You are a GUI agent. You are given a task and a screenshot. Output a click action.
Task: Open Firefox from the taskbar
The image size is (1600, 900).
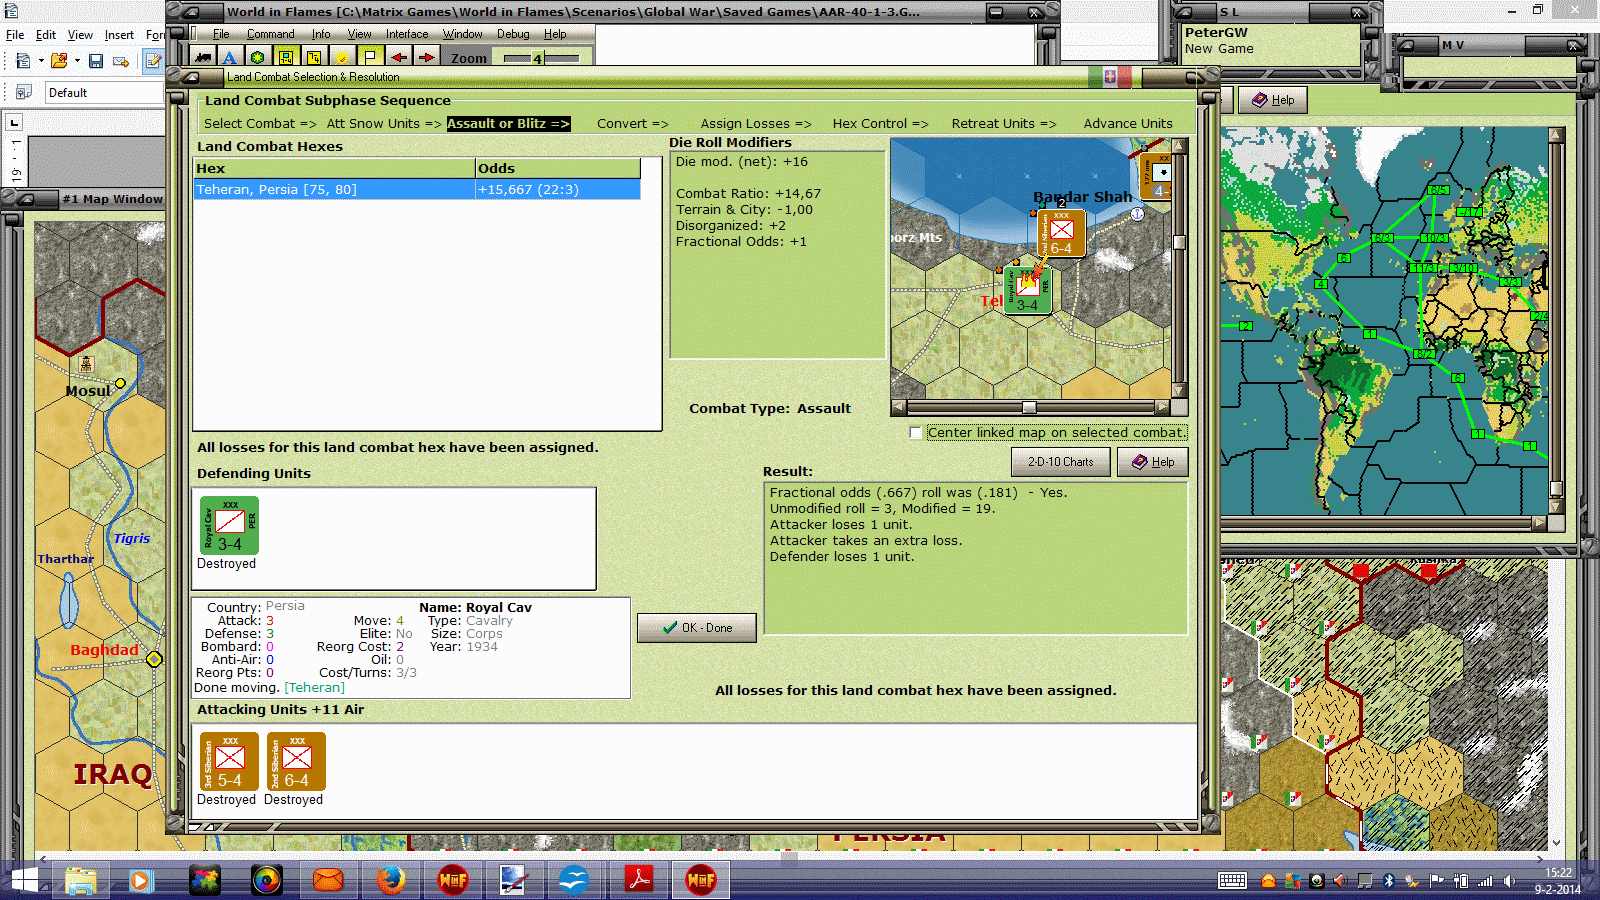pos(390,880)
